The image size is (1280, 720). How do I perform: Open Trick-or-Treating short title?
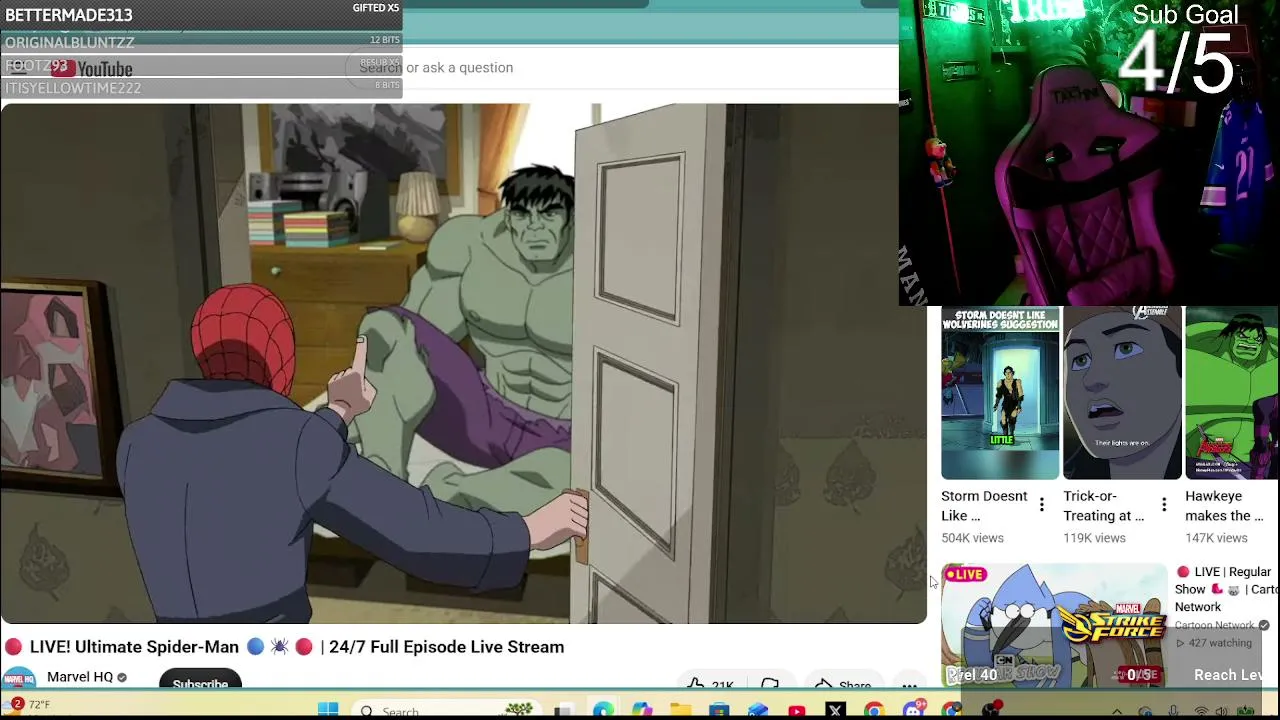1103,506
